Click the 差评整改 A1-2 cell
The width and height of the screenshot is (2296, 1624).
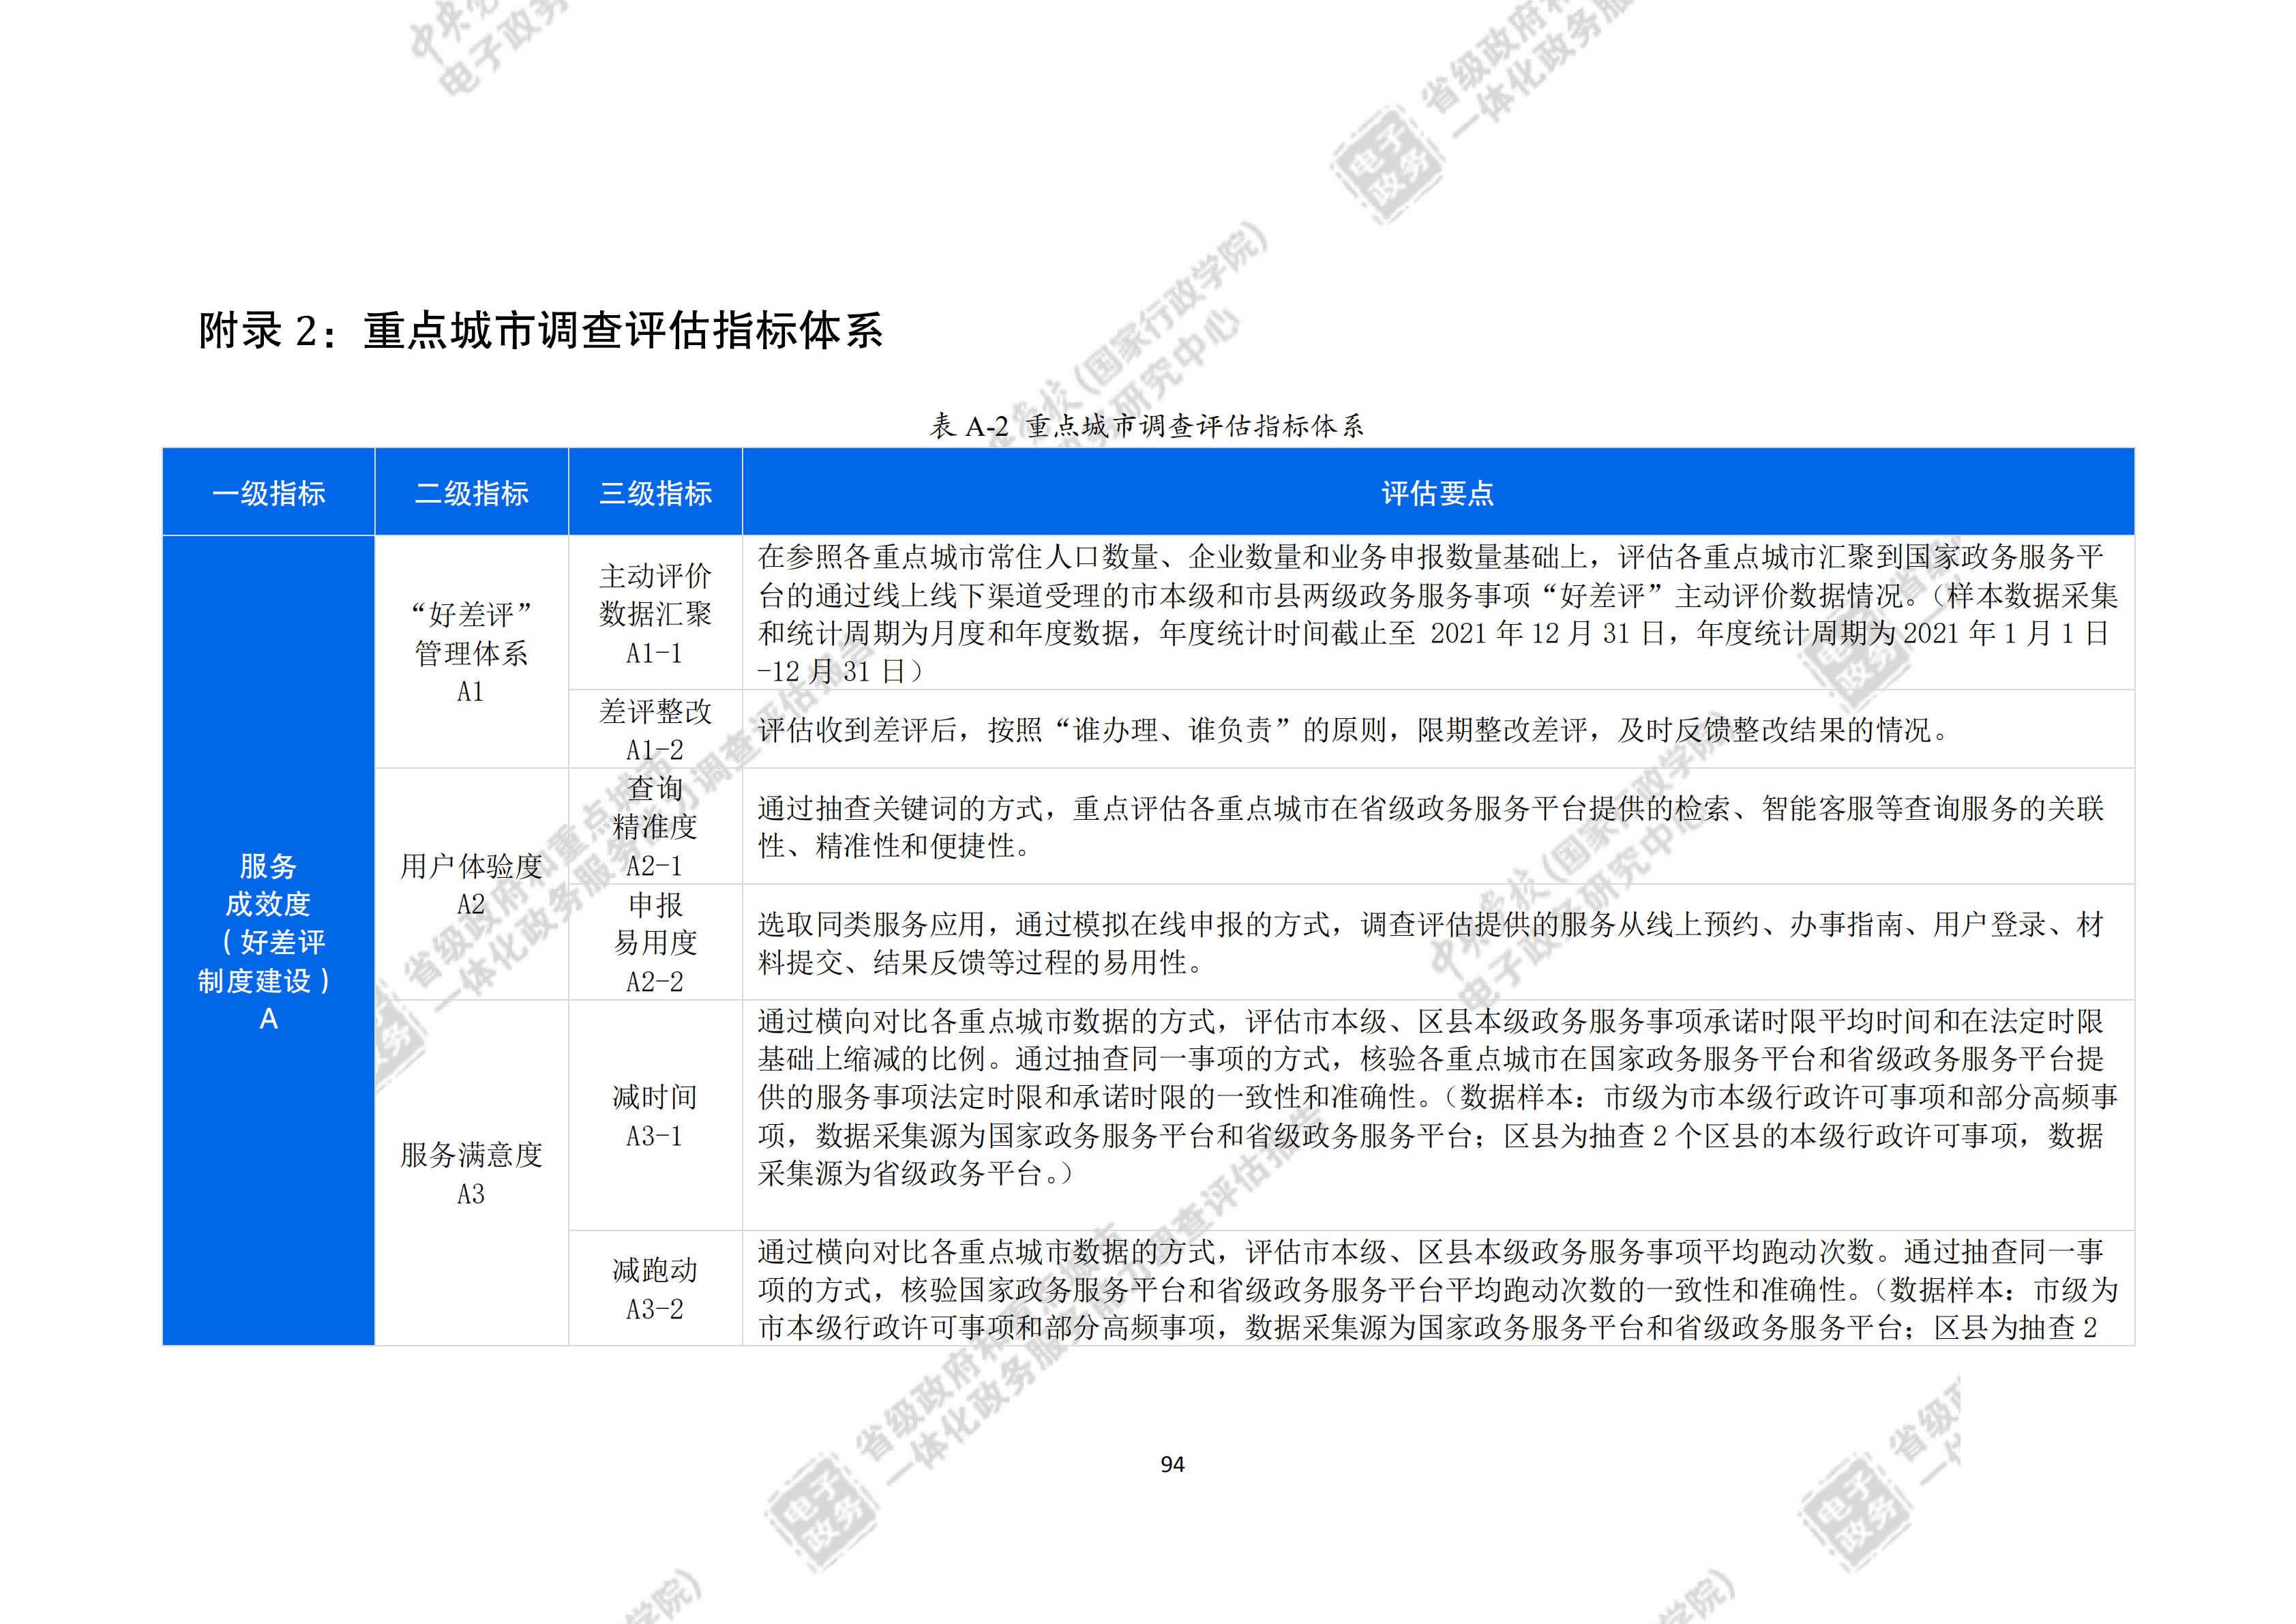pyautogui.click(x=655, y=729)
